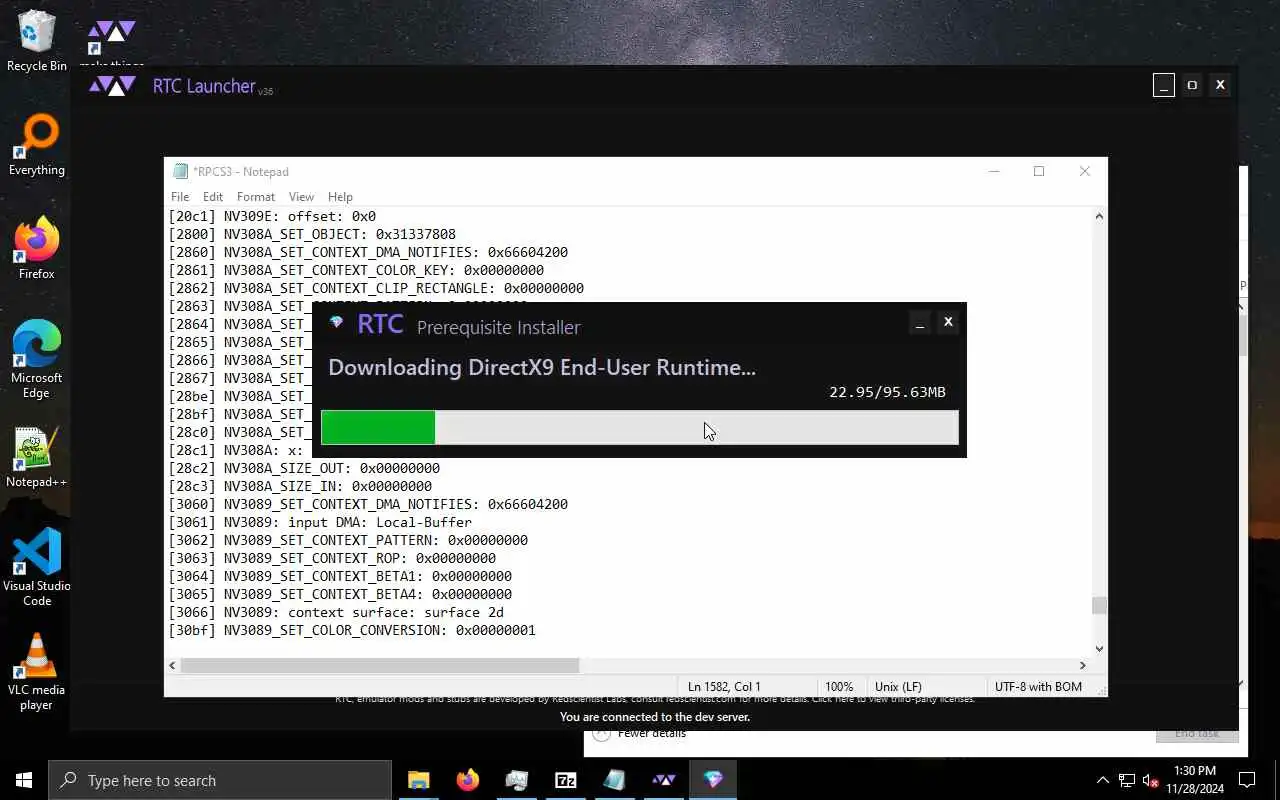Click the DirectX9 download progress bar
This screenshot has height=800, width=1280.
point(640,427)
